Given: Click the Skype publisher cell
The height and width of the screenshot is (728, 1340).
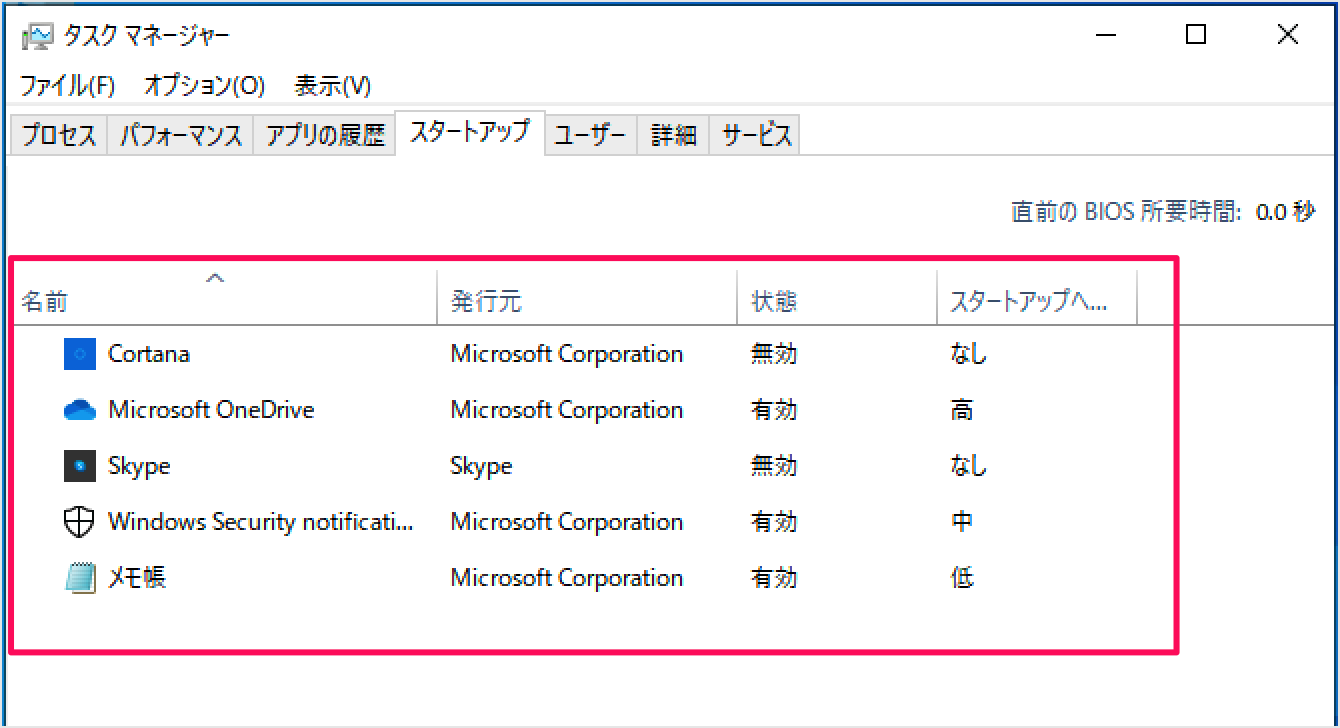Looking at the screenshot, I should (x=481, y=466).
